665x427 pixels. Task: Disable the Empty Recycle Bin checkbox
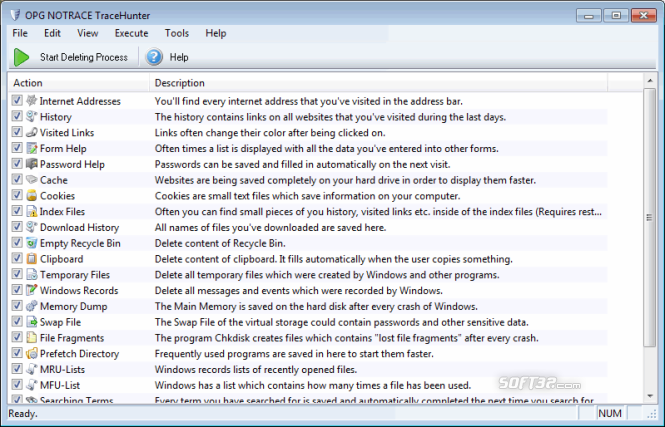point(17,243)
